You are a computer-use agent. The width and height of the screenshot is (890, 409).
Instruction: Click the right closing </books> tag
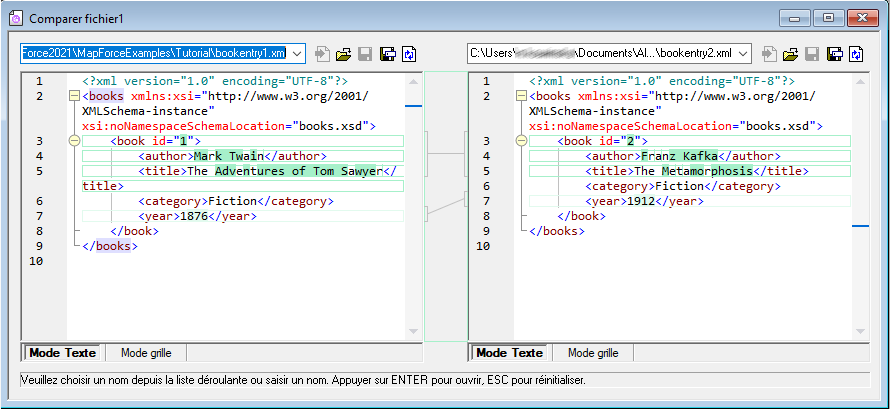point(557,231)
